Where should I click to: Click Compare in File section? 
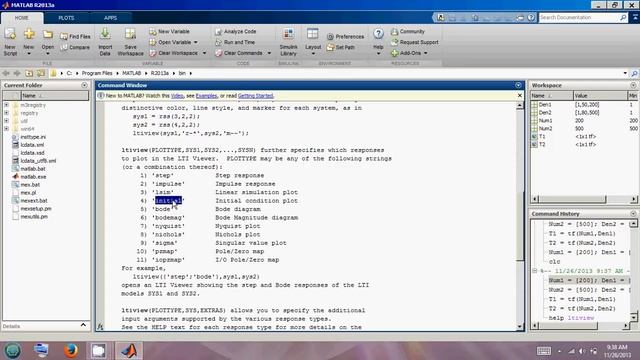click(x=75, y=47)
